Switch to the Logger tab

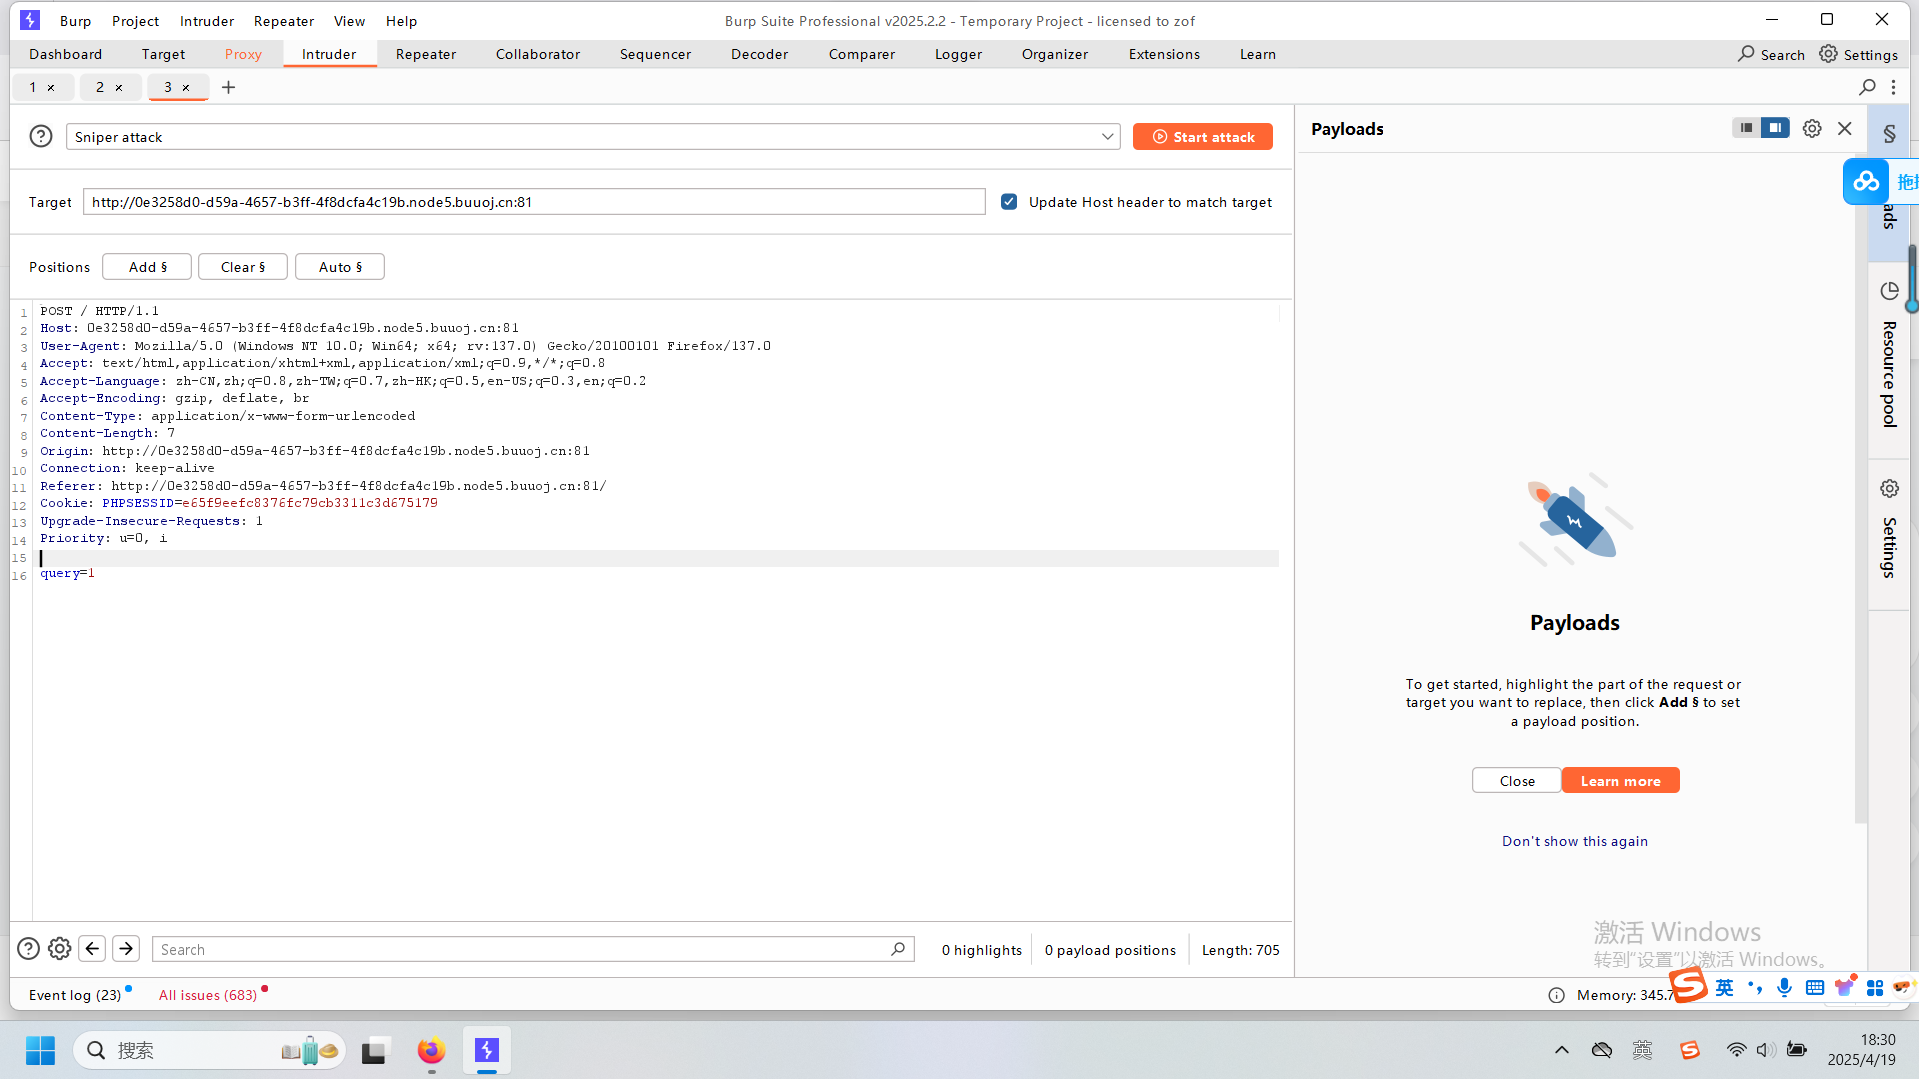click(x=958, y=54)
